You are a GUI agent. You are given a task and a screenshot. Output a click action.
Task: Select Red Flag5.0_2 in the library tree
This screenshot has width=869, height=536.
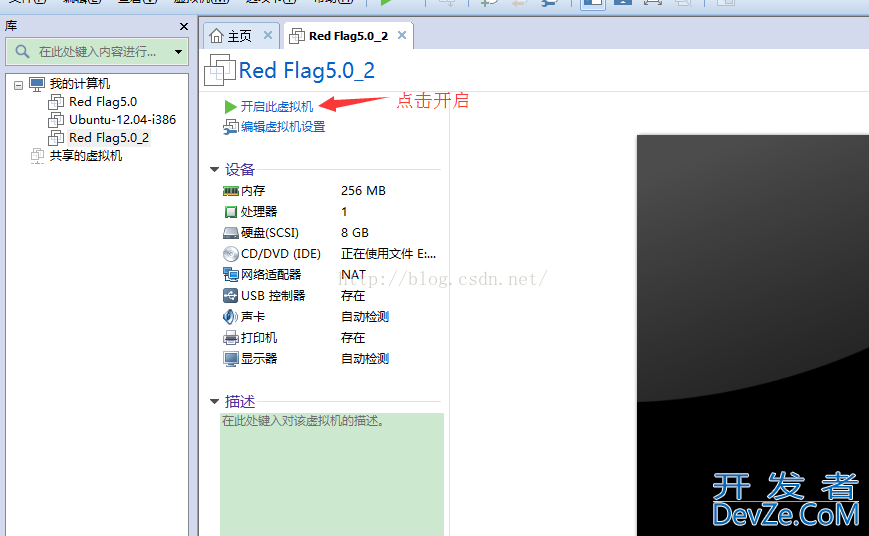(x=109, y=137)
